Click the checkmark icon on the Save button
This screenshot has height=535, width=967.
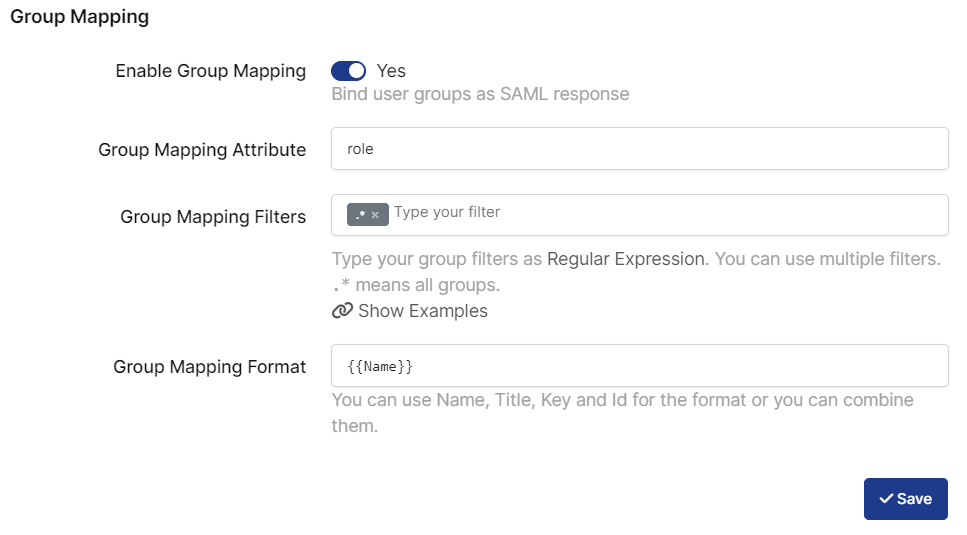click(x=885, y=499)
